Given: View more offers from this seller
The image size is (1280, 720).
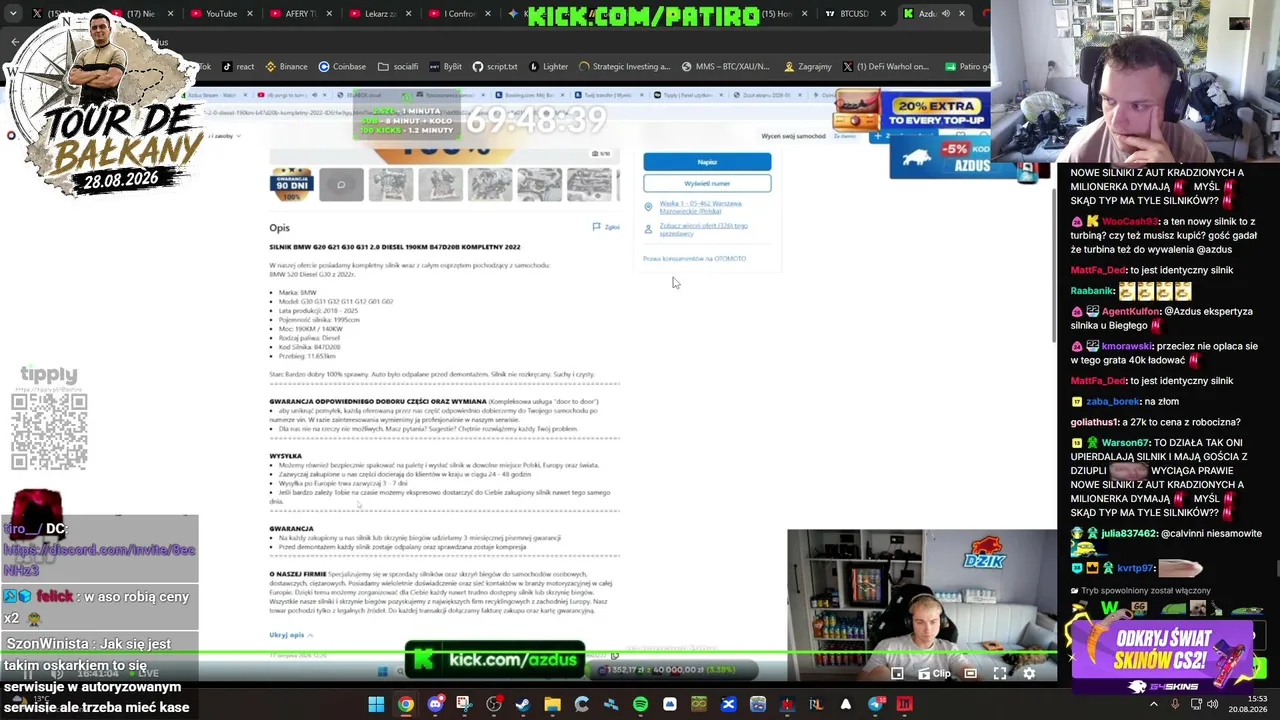Looking at the screenshot, I should click(x=703, y=229).
